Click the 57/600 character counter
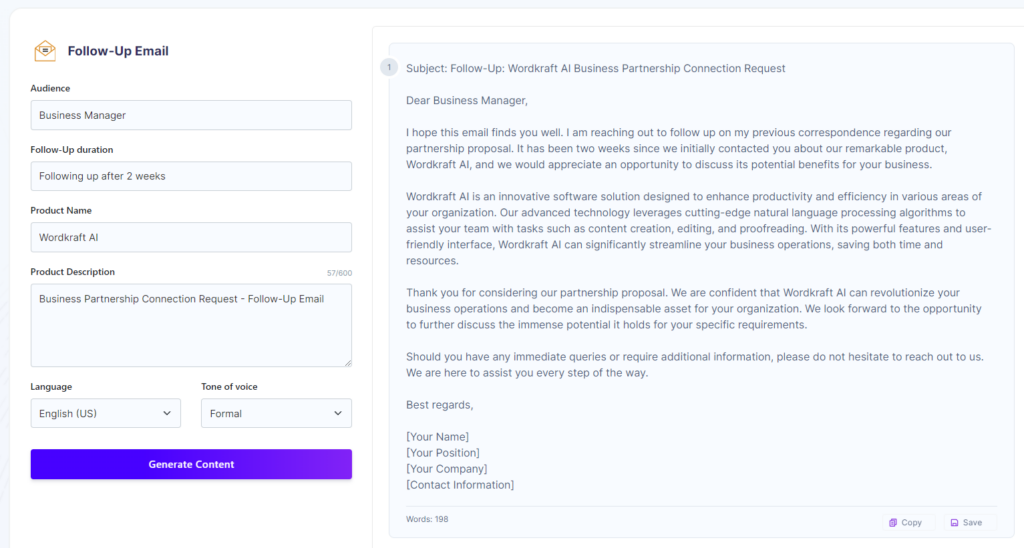 tap(340, 273)
